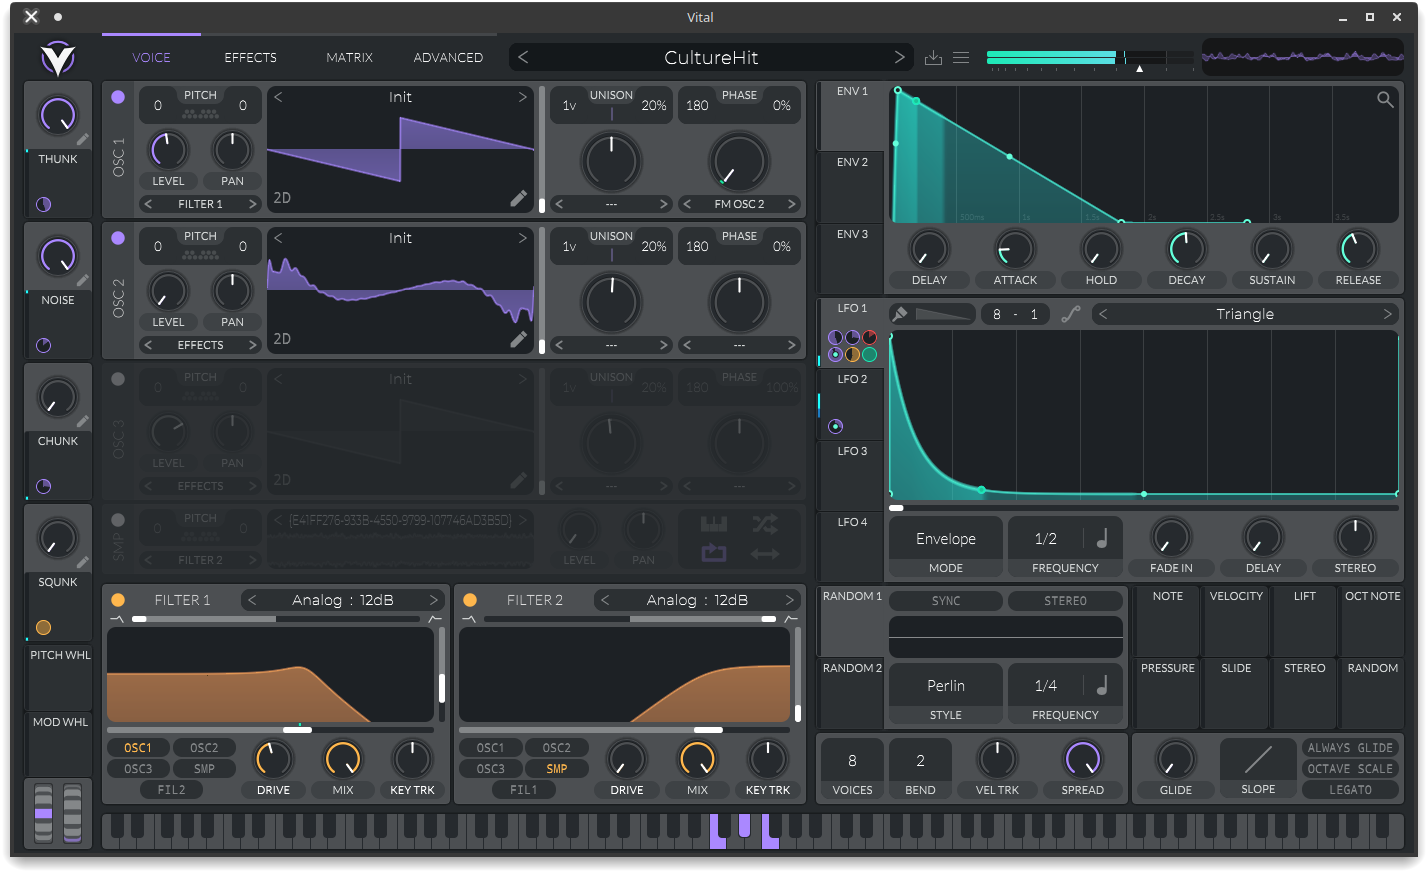Image resolution: width=1428 pixels, height=871 pixels.
Task: Click the pitch wheel strip
Action: [x=43, y=814]
